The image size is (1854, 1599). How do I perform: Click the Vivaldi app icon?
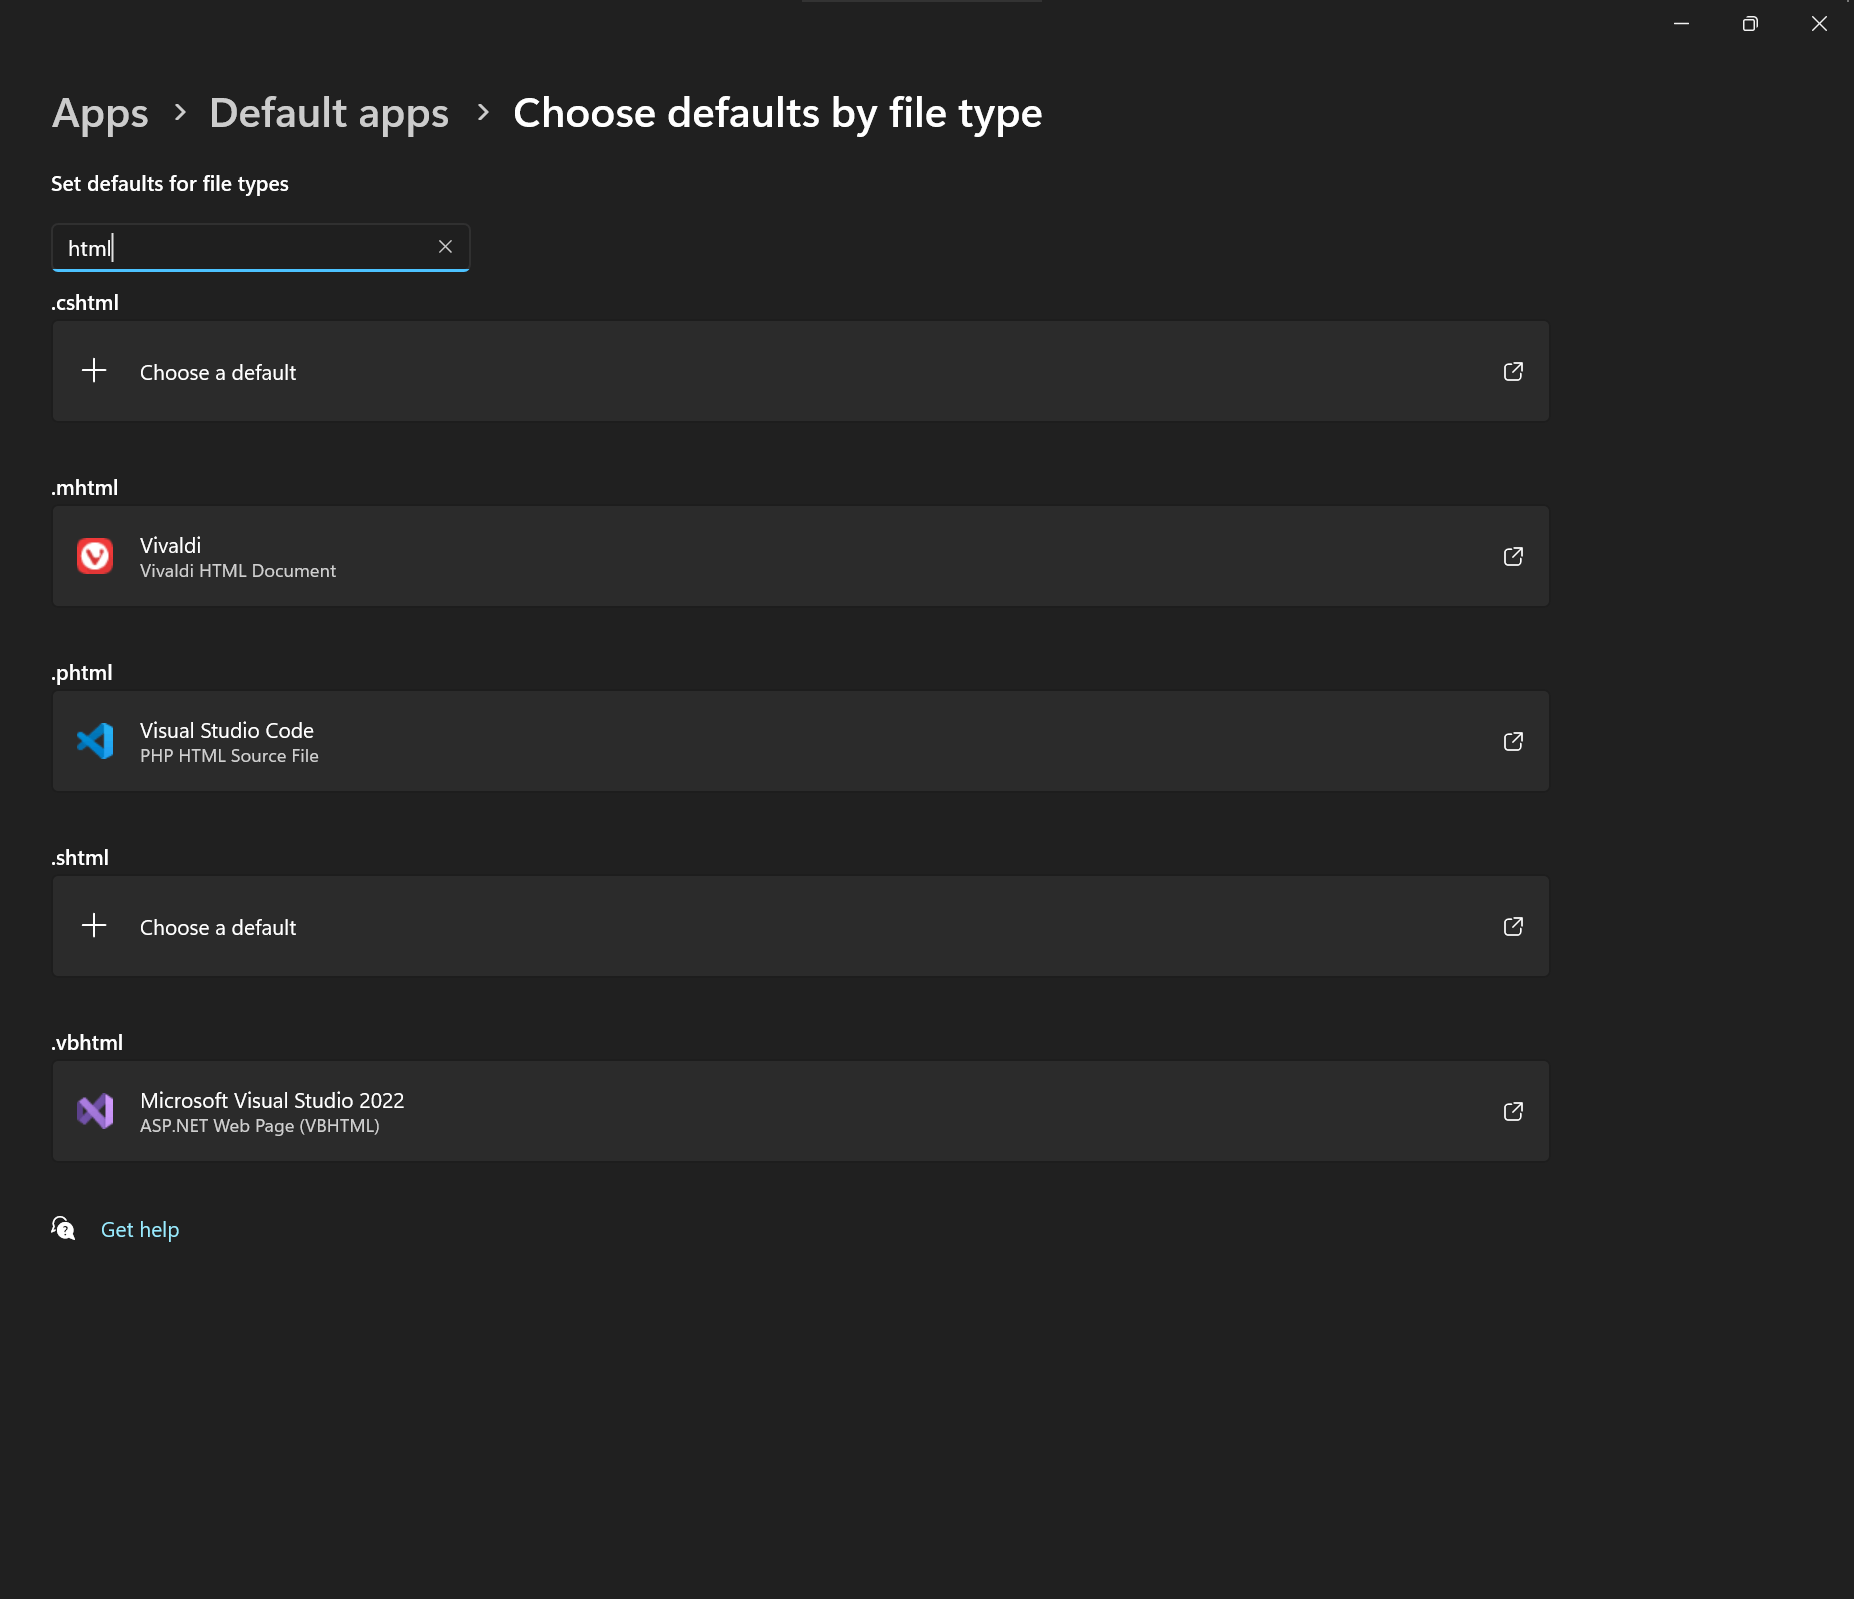click(95, 556)
